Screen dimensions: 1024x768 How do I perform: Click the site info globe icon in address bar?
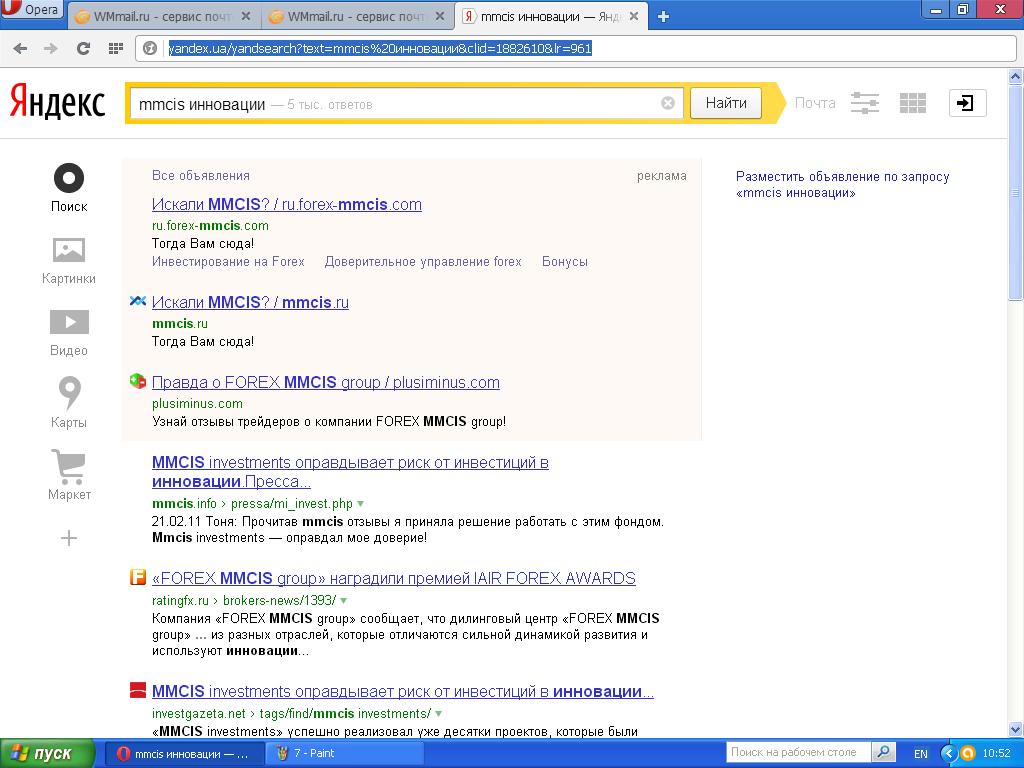pos(150,48)
